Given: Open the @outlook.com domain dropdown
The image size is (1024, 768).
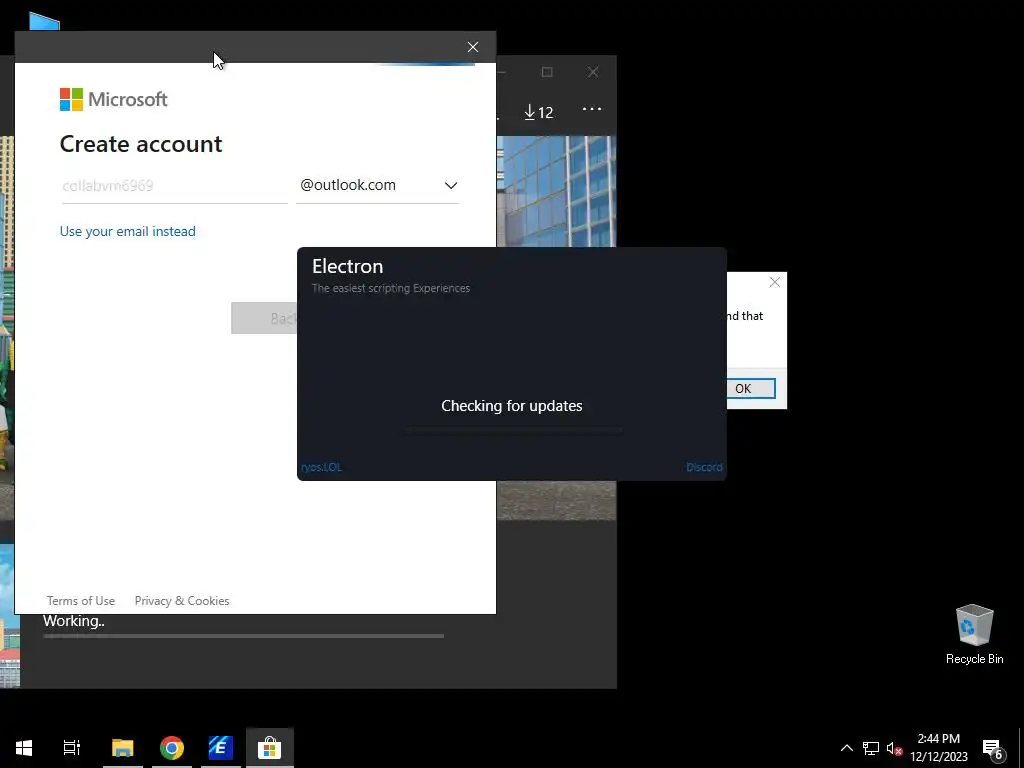Looking at the screenshot, I should pyautogui.click(x=377, y=185).
